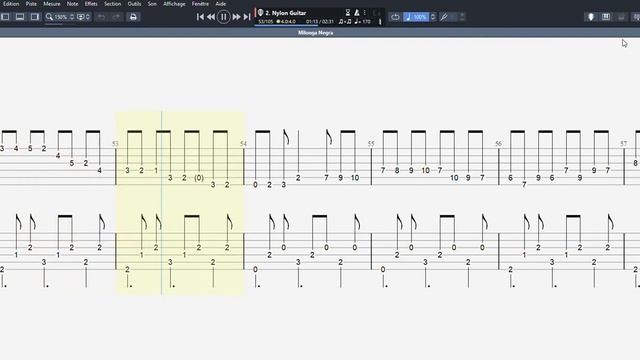Open the LCD options dots menu
The height and width of the screenshot is (360, 640).
364,13
